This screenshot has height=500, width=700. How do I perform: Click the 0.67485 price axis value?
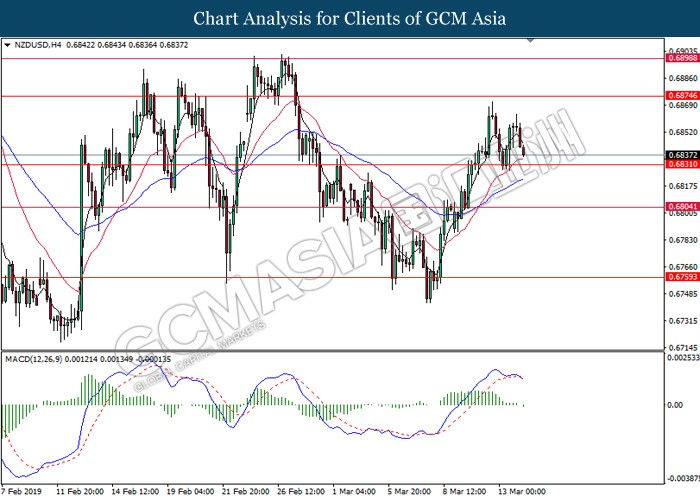tap(683, 294)
